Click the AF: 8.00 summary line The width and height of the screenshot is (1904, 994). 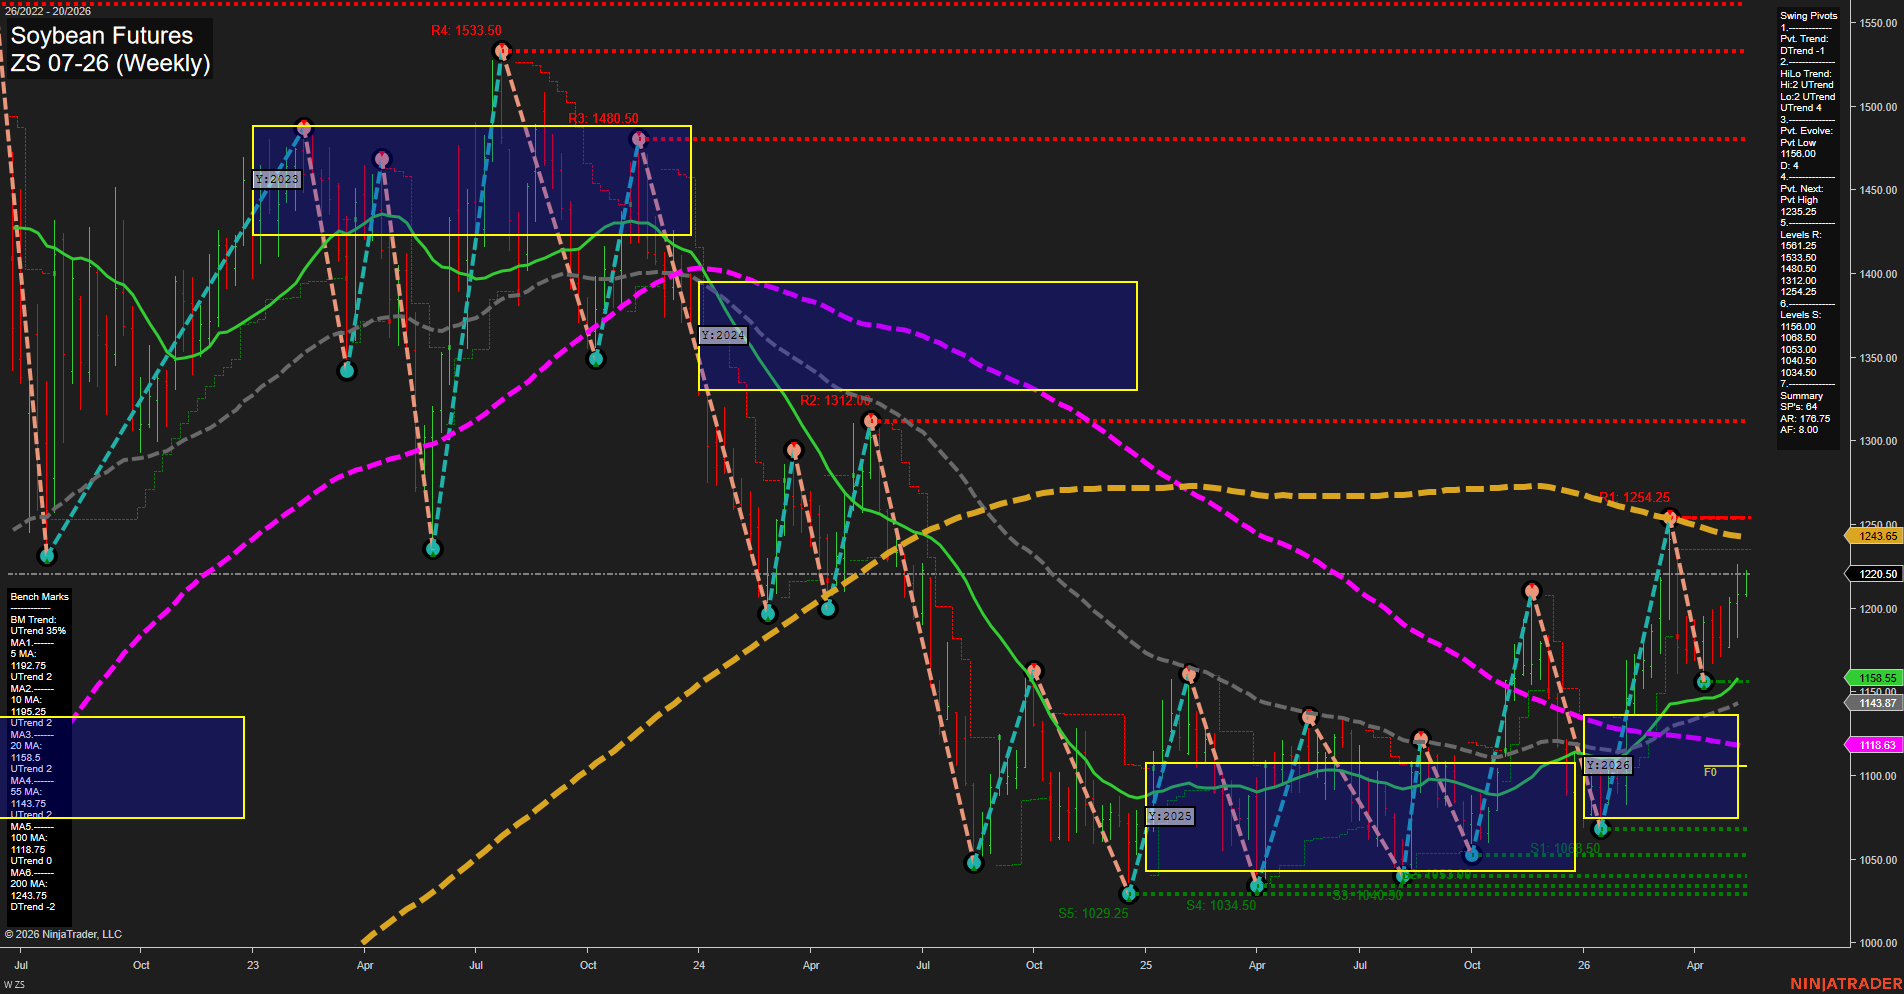tap(1799, 430)
